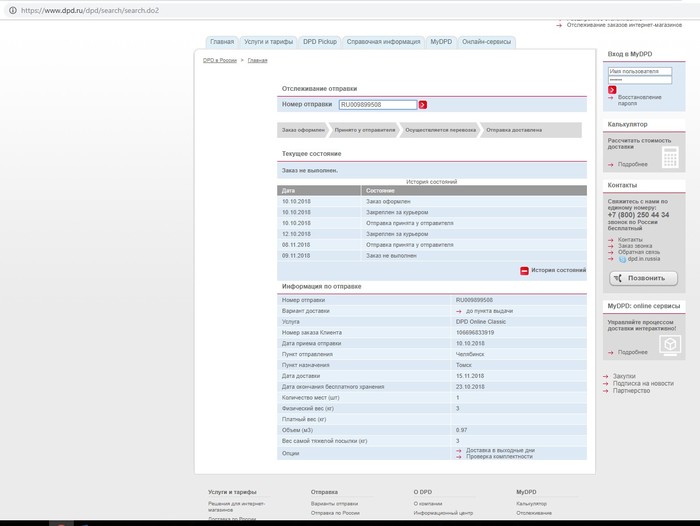
Task: Open the Восстановление пароля link
Action: coord(639,100)
